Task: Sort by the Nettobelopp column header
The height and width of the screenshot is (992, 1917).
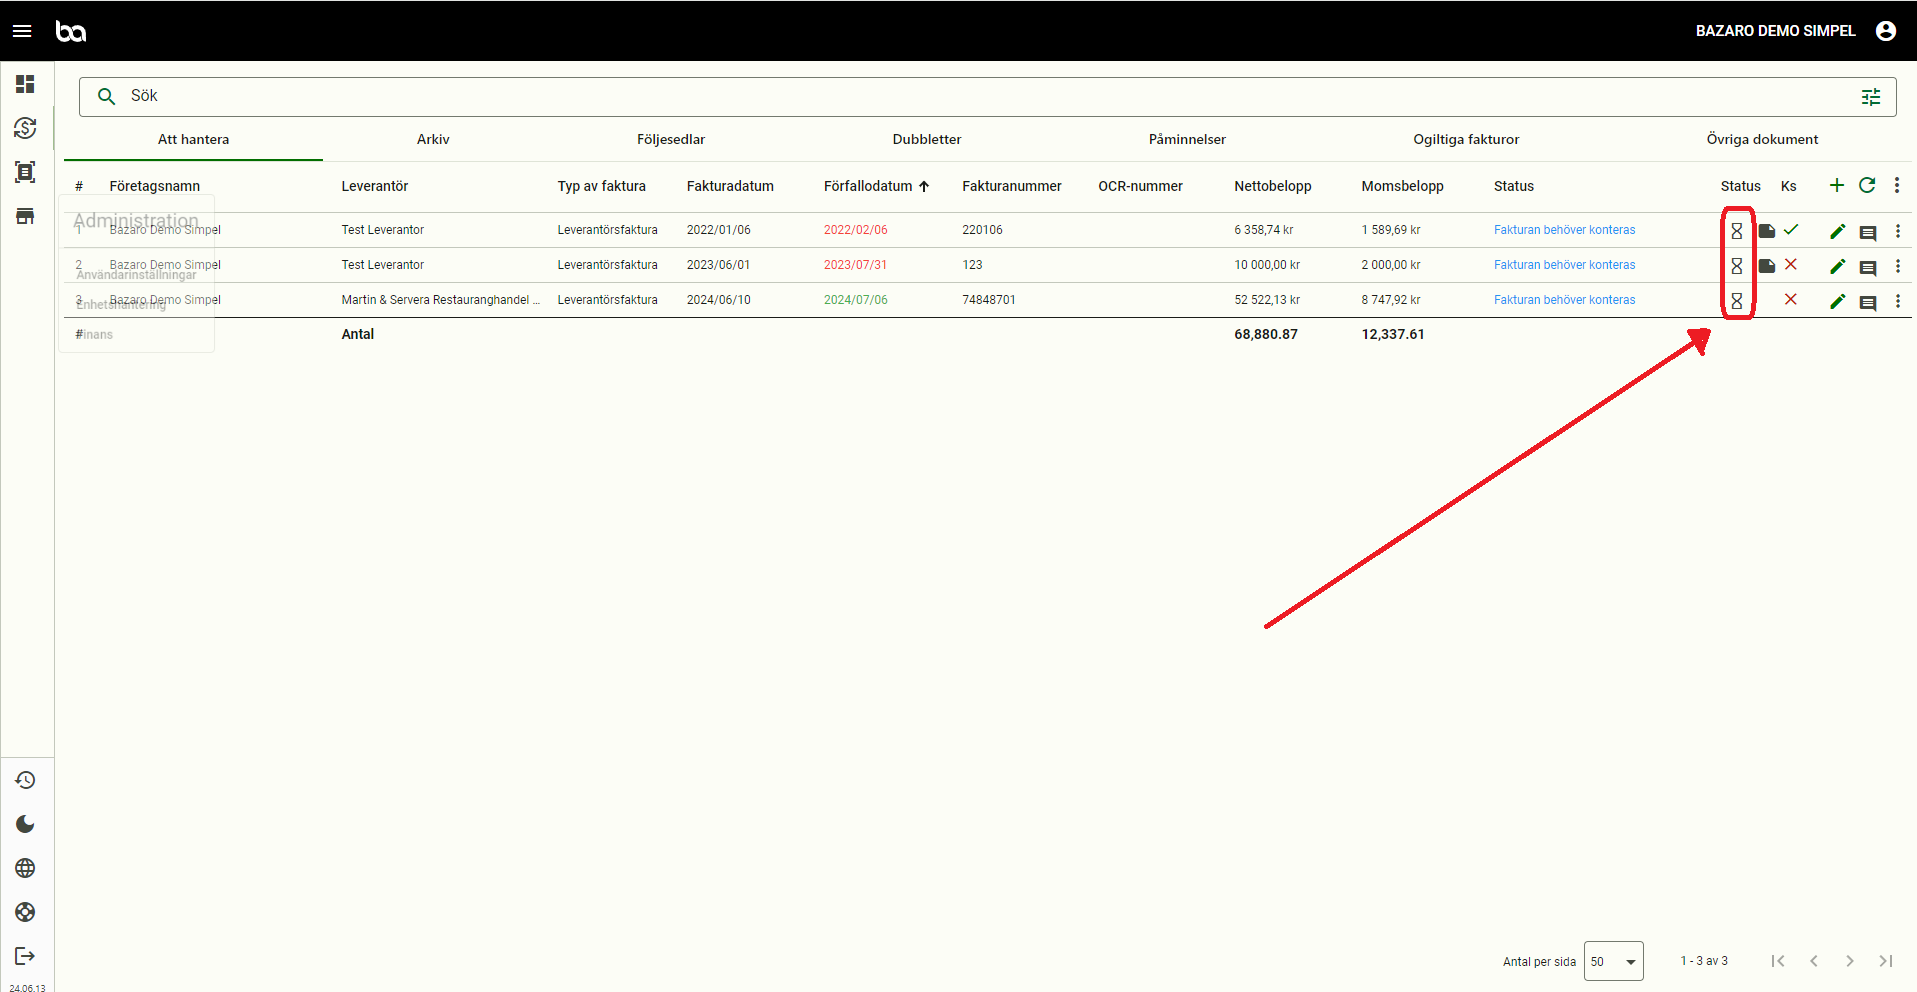Action: click(x=1273, y=186)
